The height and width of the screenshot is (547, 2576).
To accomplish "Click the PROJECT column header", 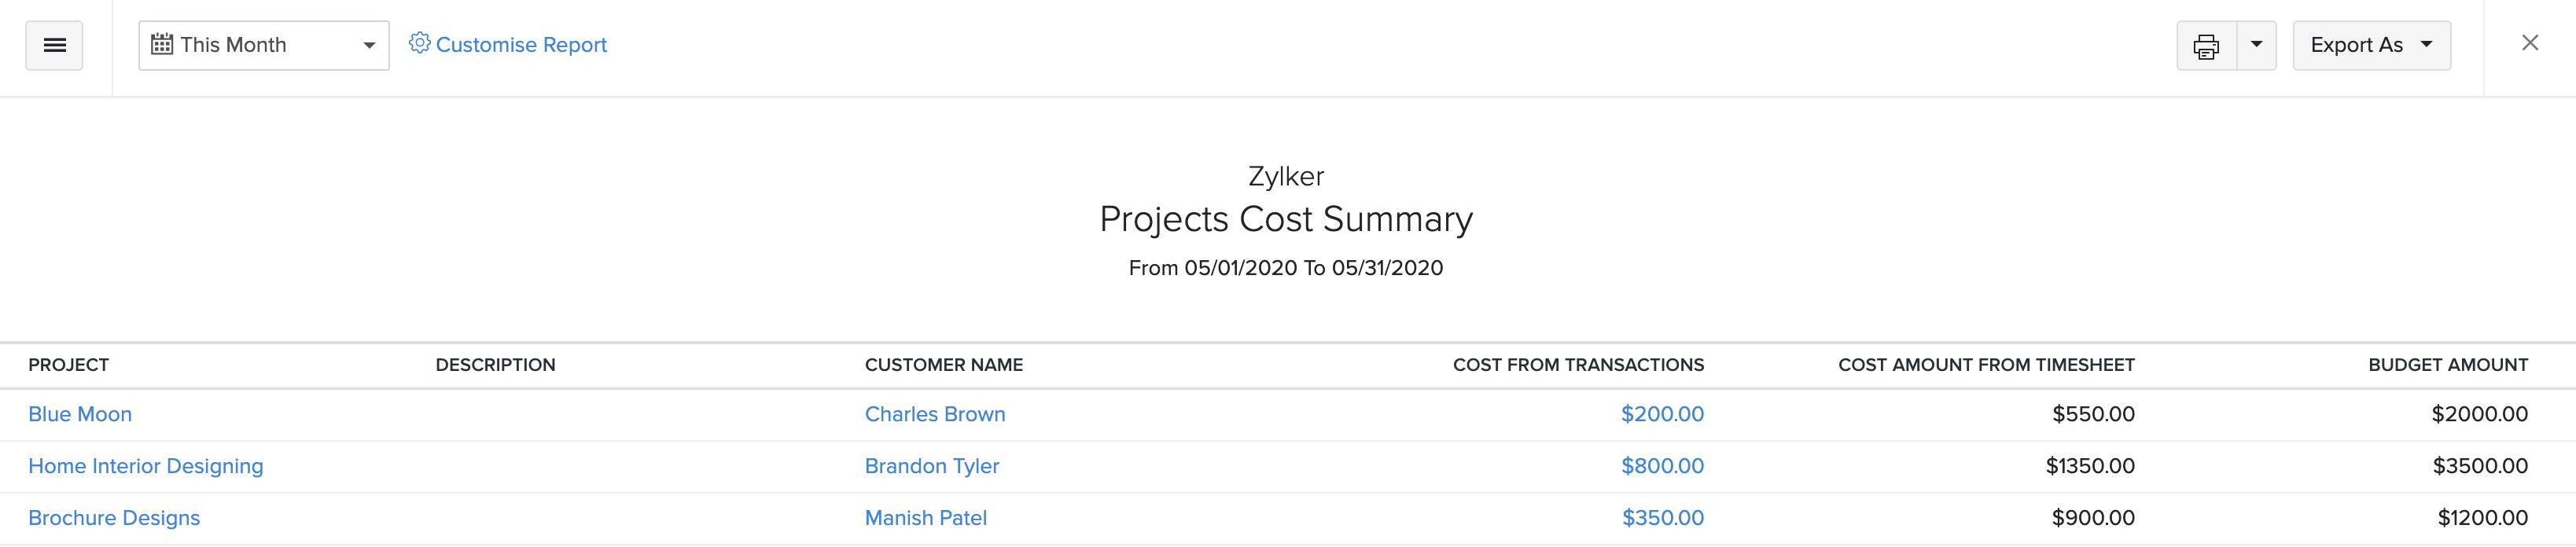I will [69, 364].
